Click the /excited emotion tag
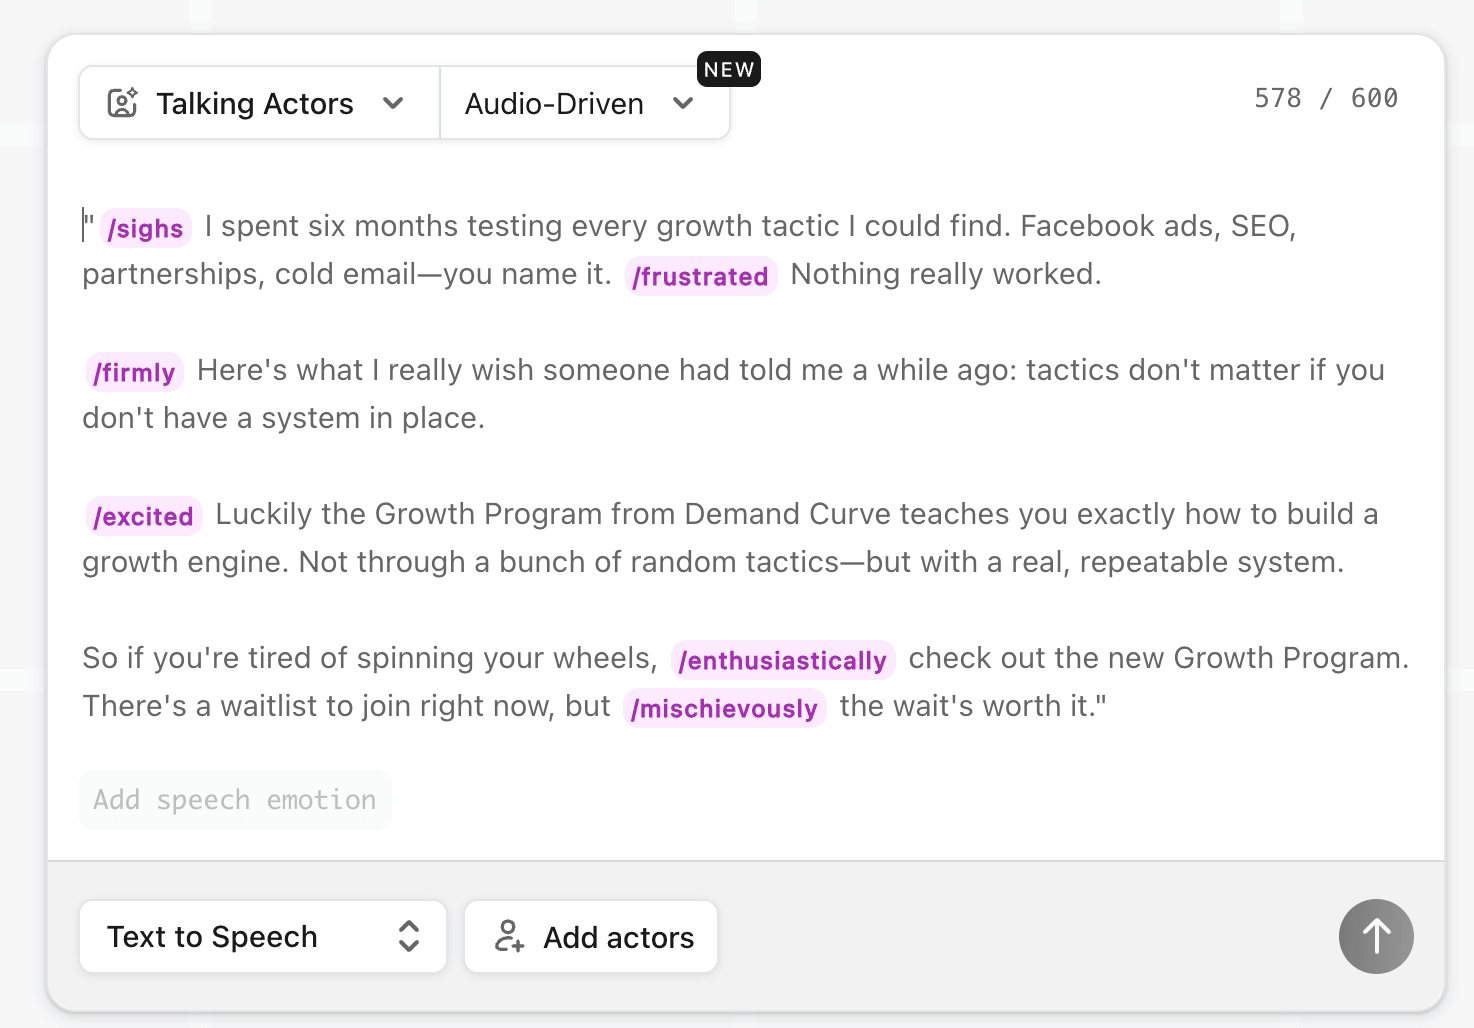Viewport: 1474px width, 1028px height. 143,517
